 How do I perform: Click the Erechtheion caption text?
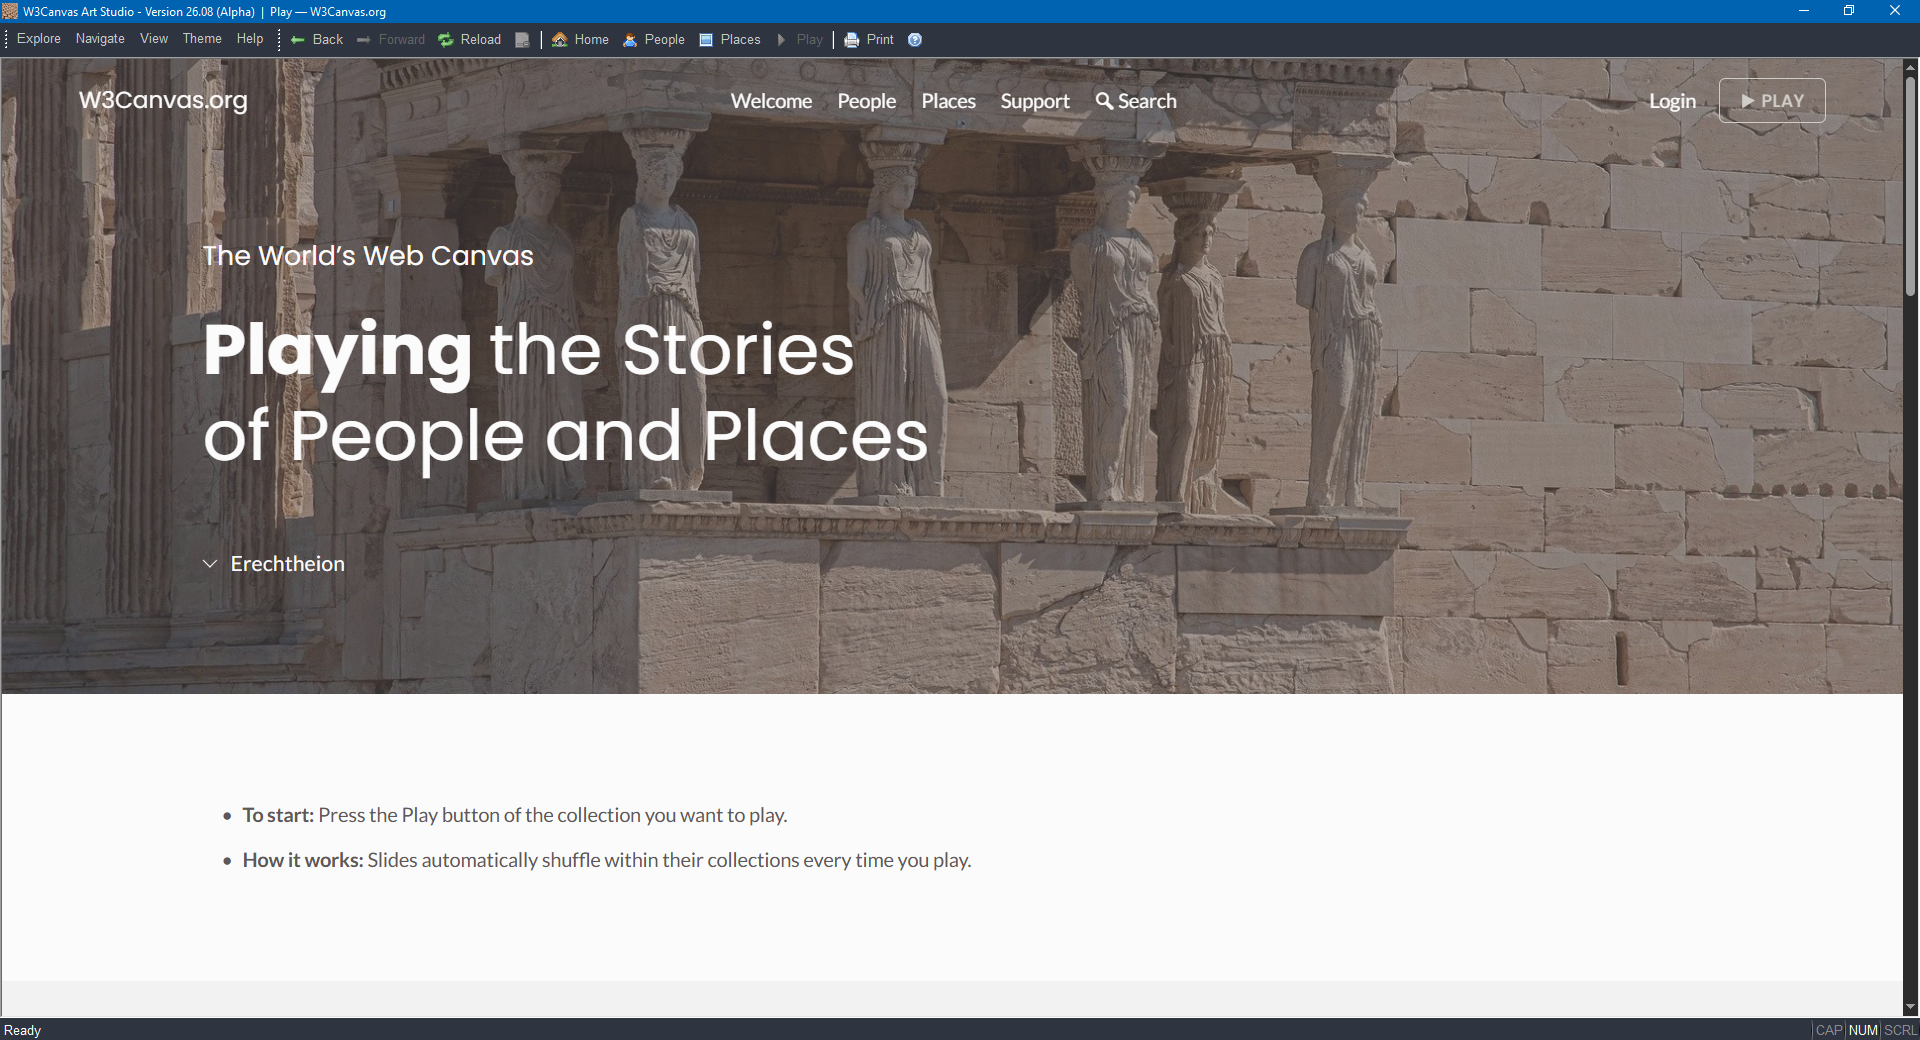pos(288,564)
